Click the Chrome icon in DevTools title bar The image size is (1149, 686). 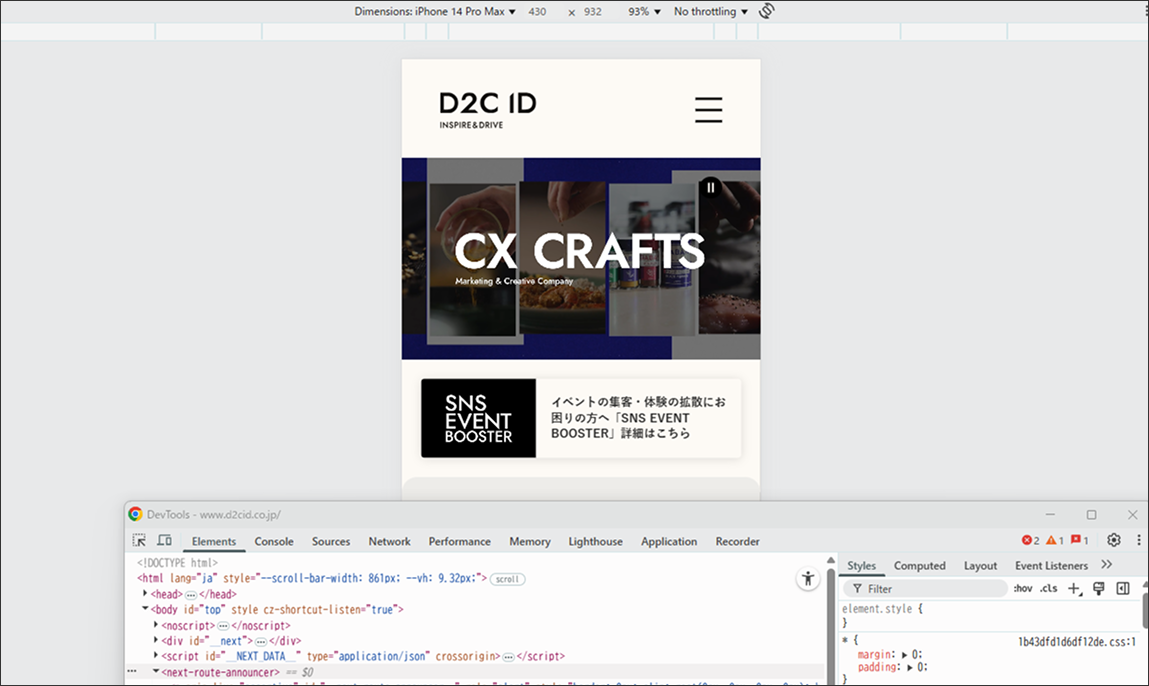(136, 514)
